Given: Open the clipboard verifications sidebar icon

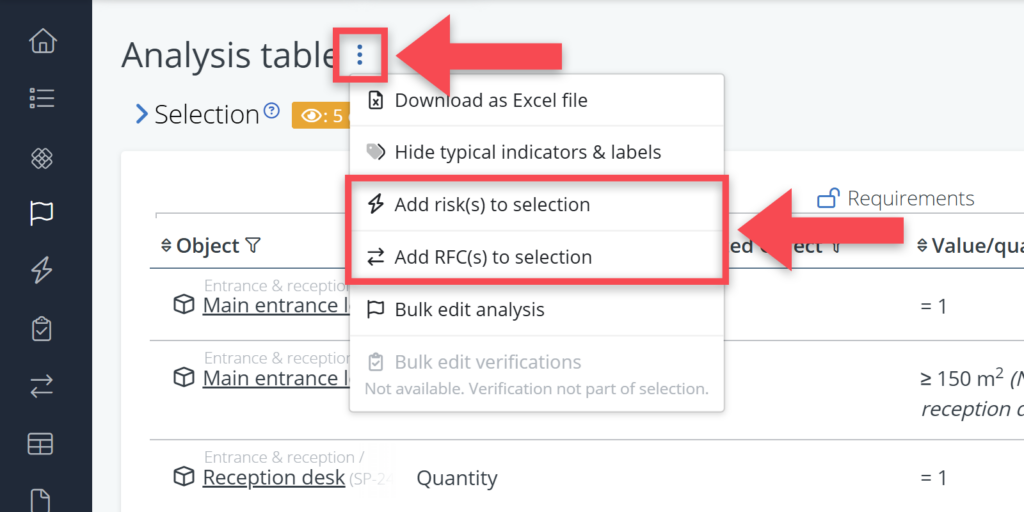Looking at the screenshot, I should [x=42, y=329].
